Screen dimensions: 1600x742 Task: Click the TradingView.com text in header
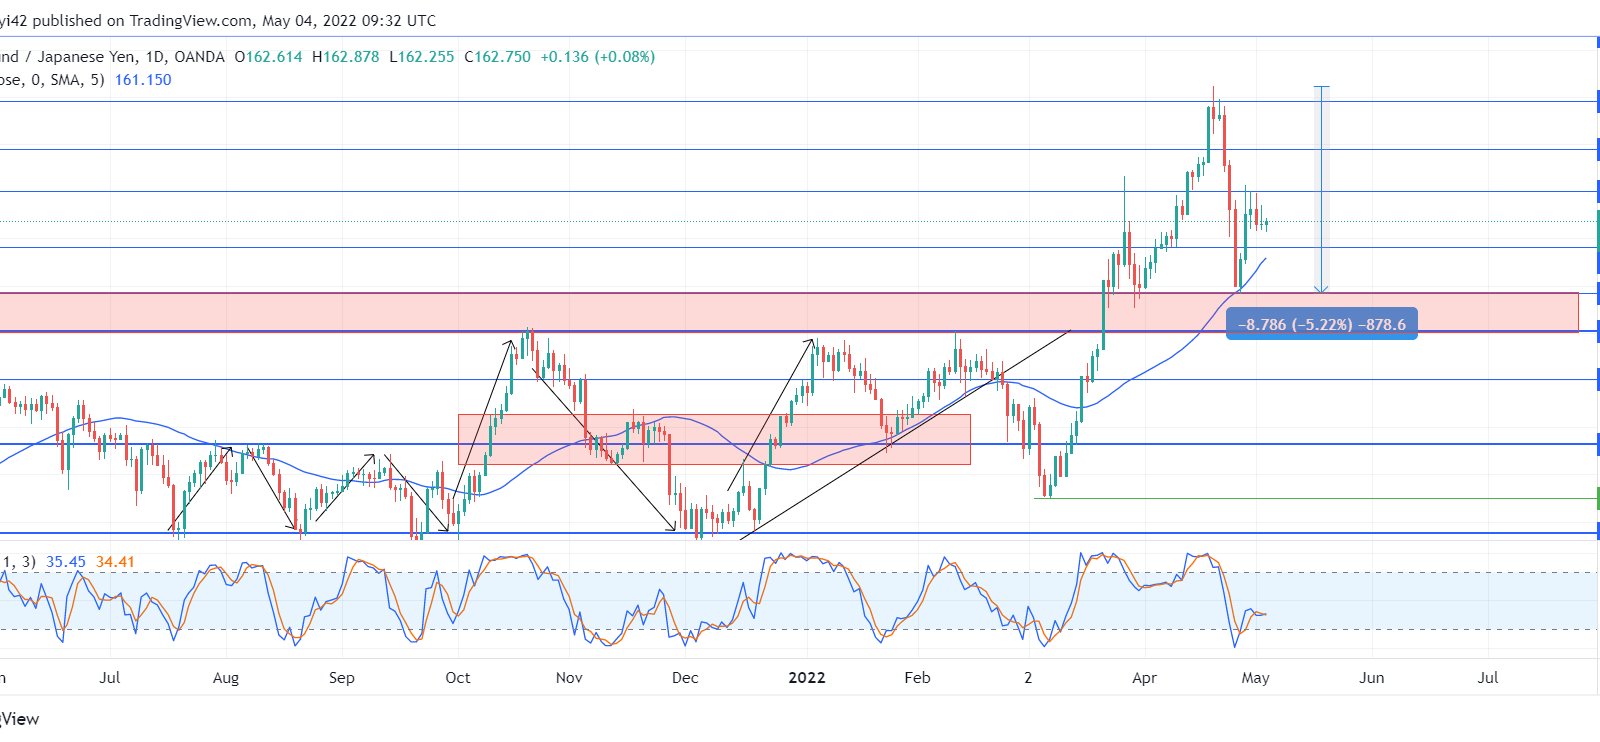click(x=192, y=20)
